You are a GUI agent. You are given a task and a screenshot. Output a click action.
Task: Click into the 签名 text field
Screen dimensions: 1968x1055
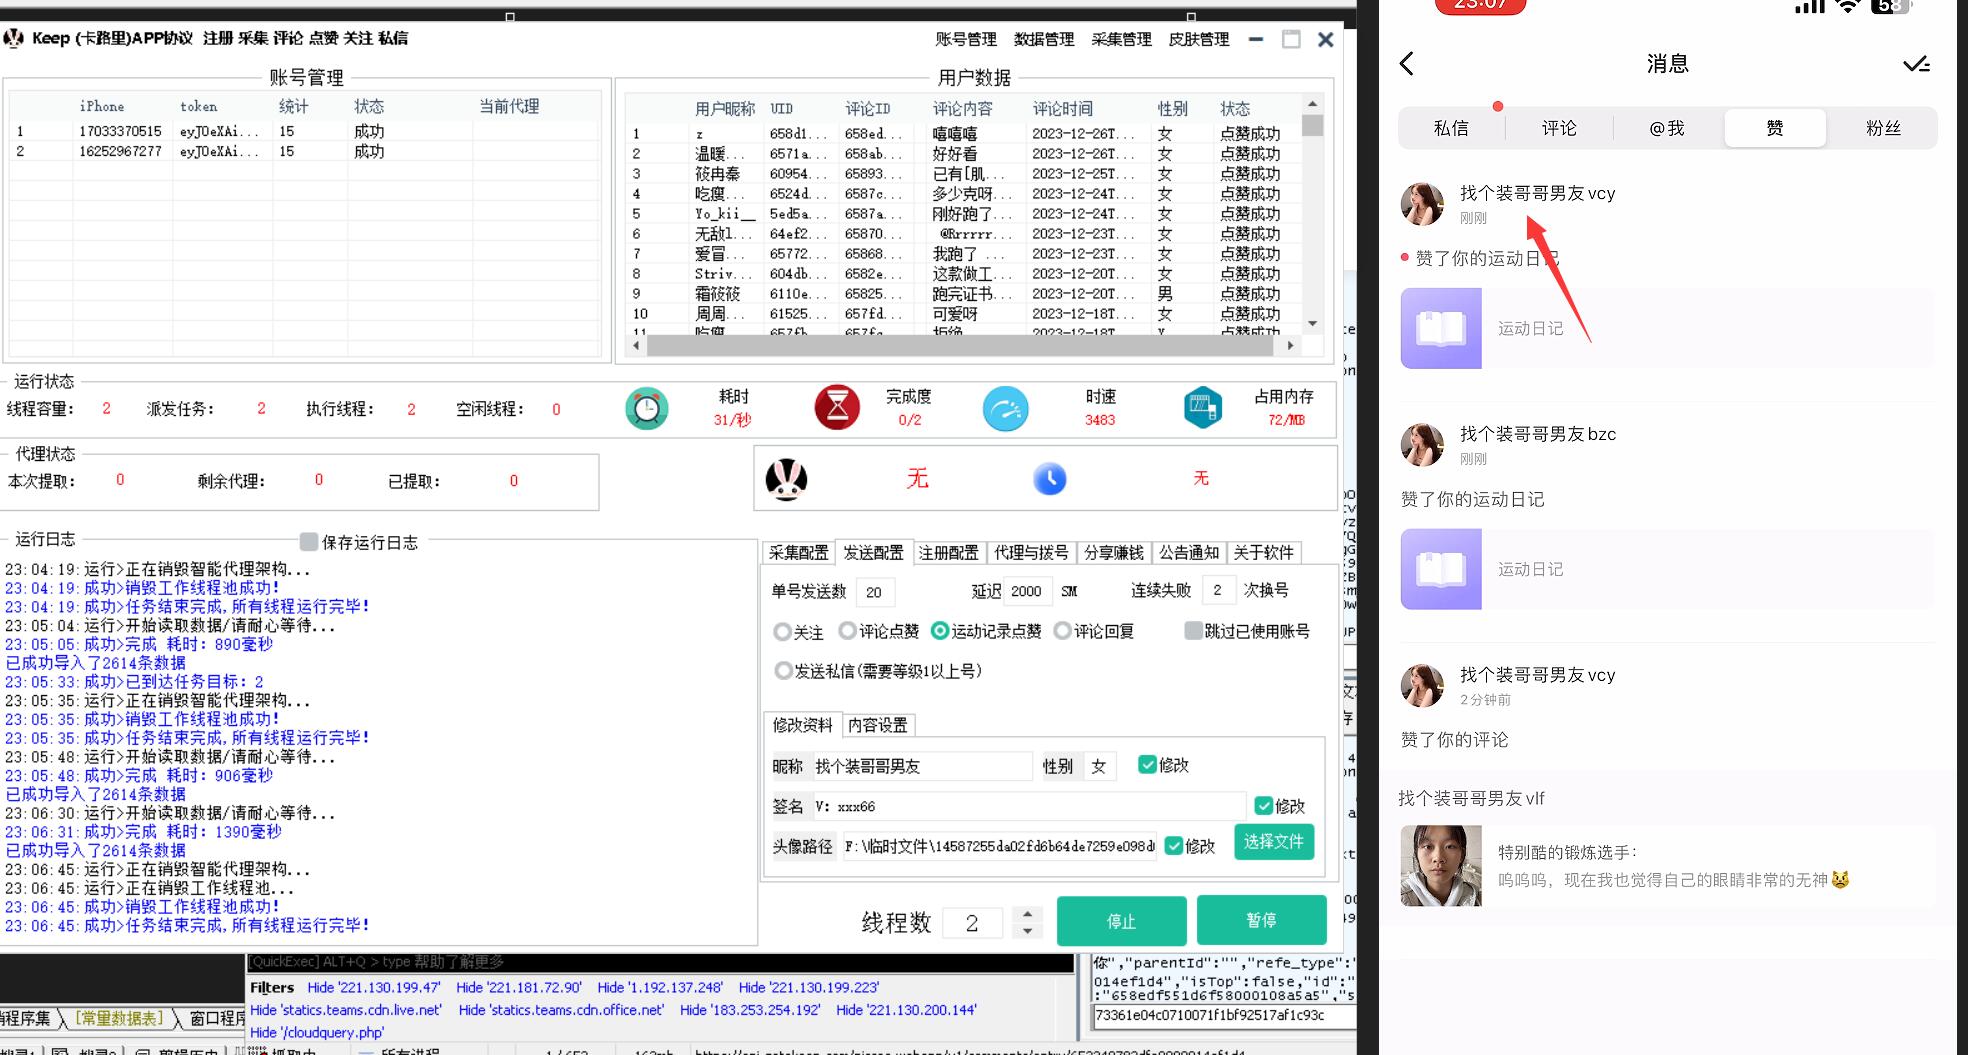point(1027,806)
